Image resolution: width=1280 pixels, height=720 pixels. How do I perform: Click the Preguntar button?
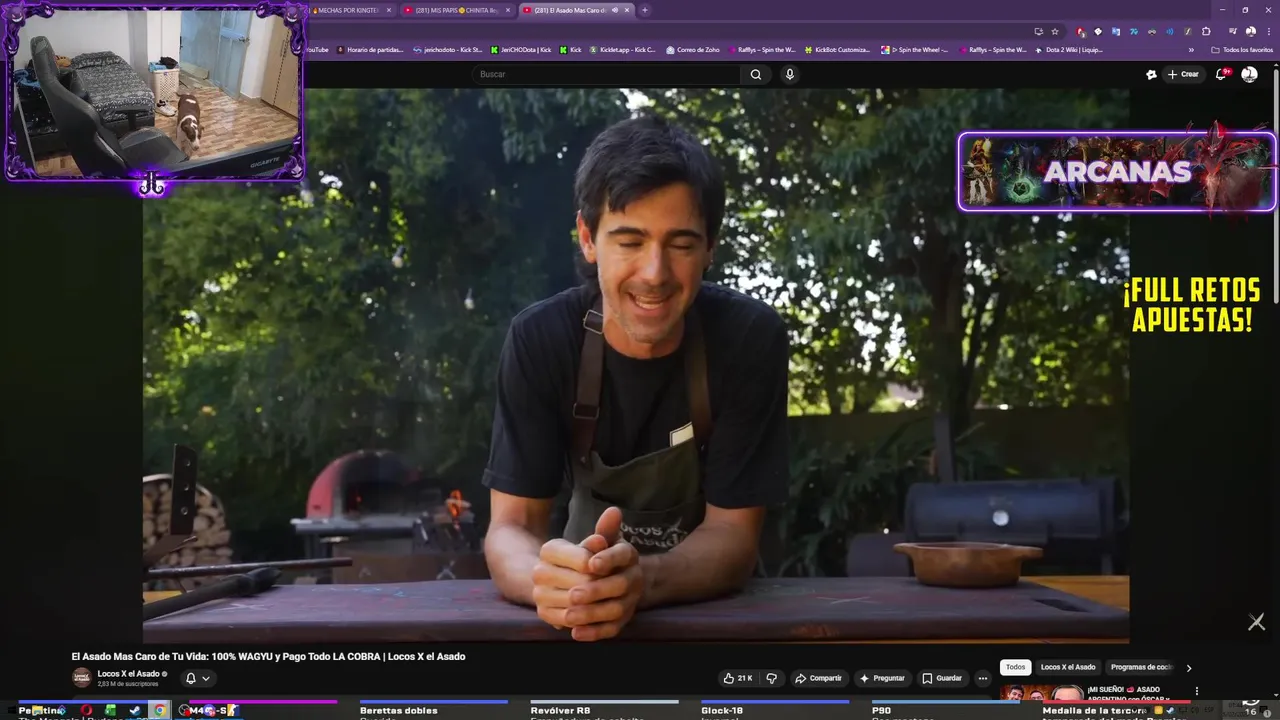click(x=881, y=678)
